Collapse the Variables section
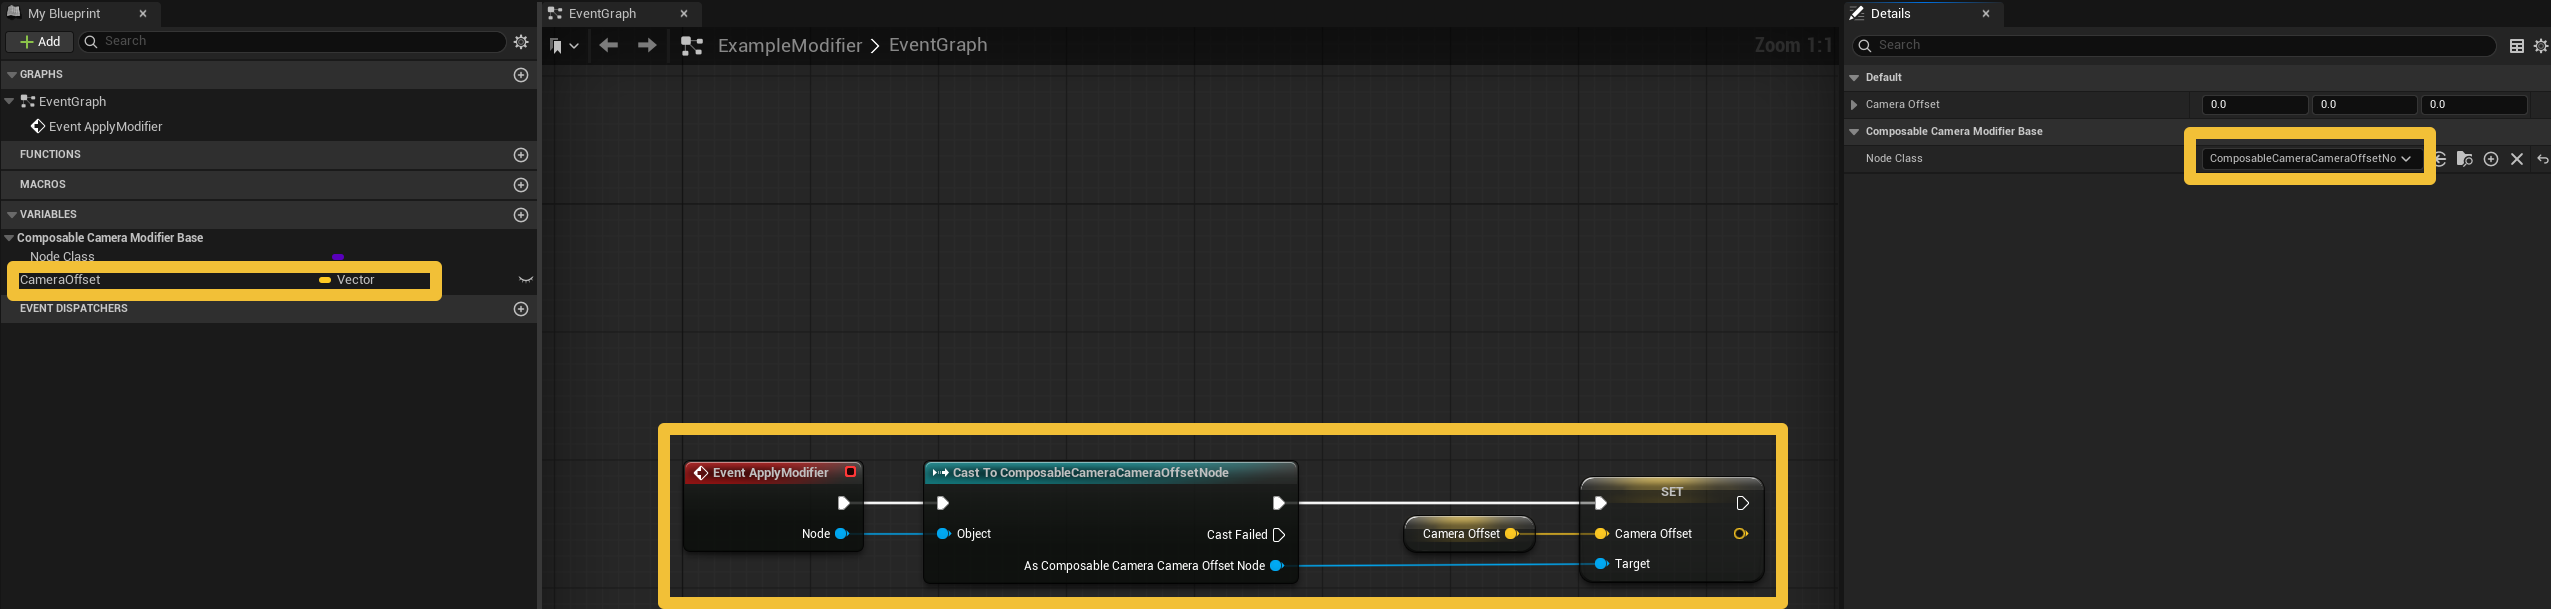 (x=11, y=215)
